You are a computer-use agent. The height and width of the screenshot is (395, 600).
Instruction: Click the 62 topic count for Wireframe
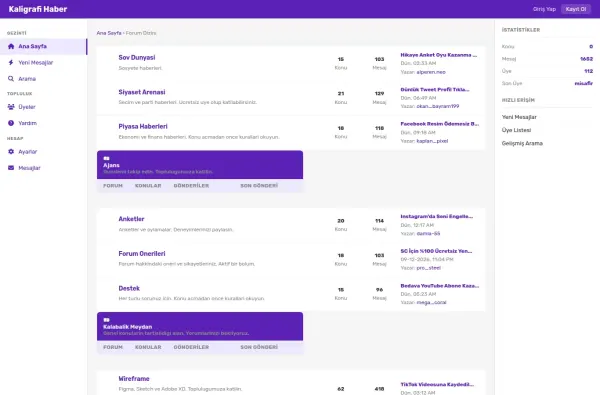pyautogui.click(x=341, y=389)
